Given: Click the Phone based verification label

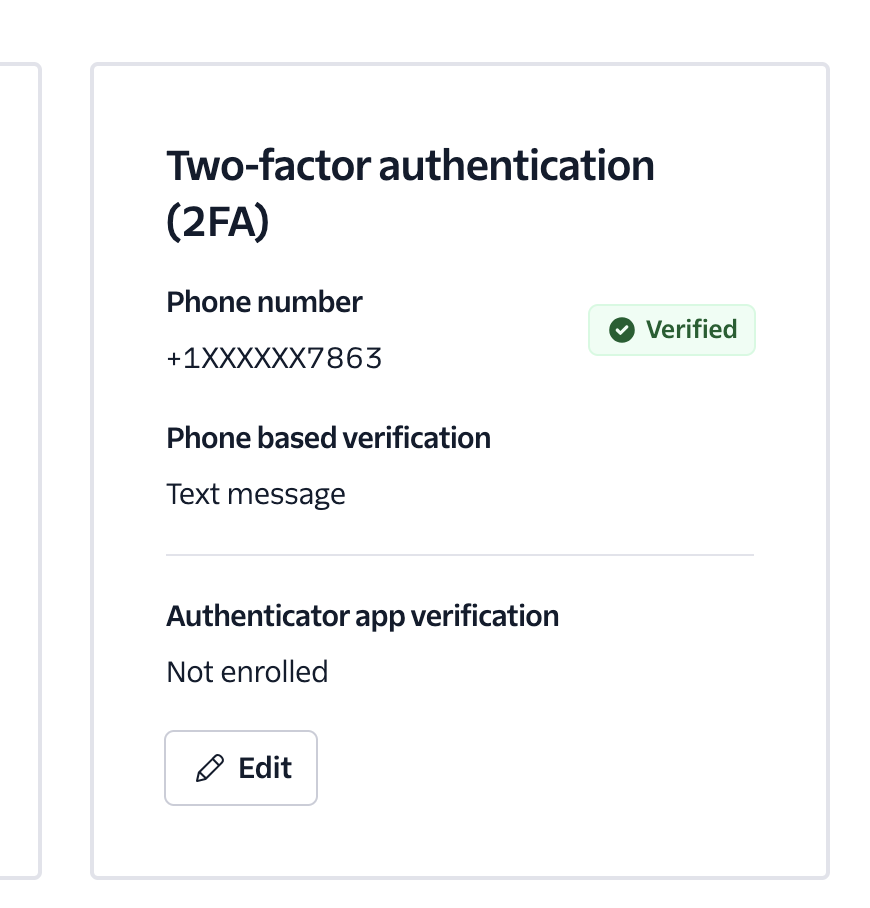Looking at the screenshot, I should point(328,438).
